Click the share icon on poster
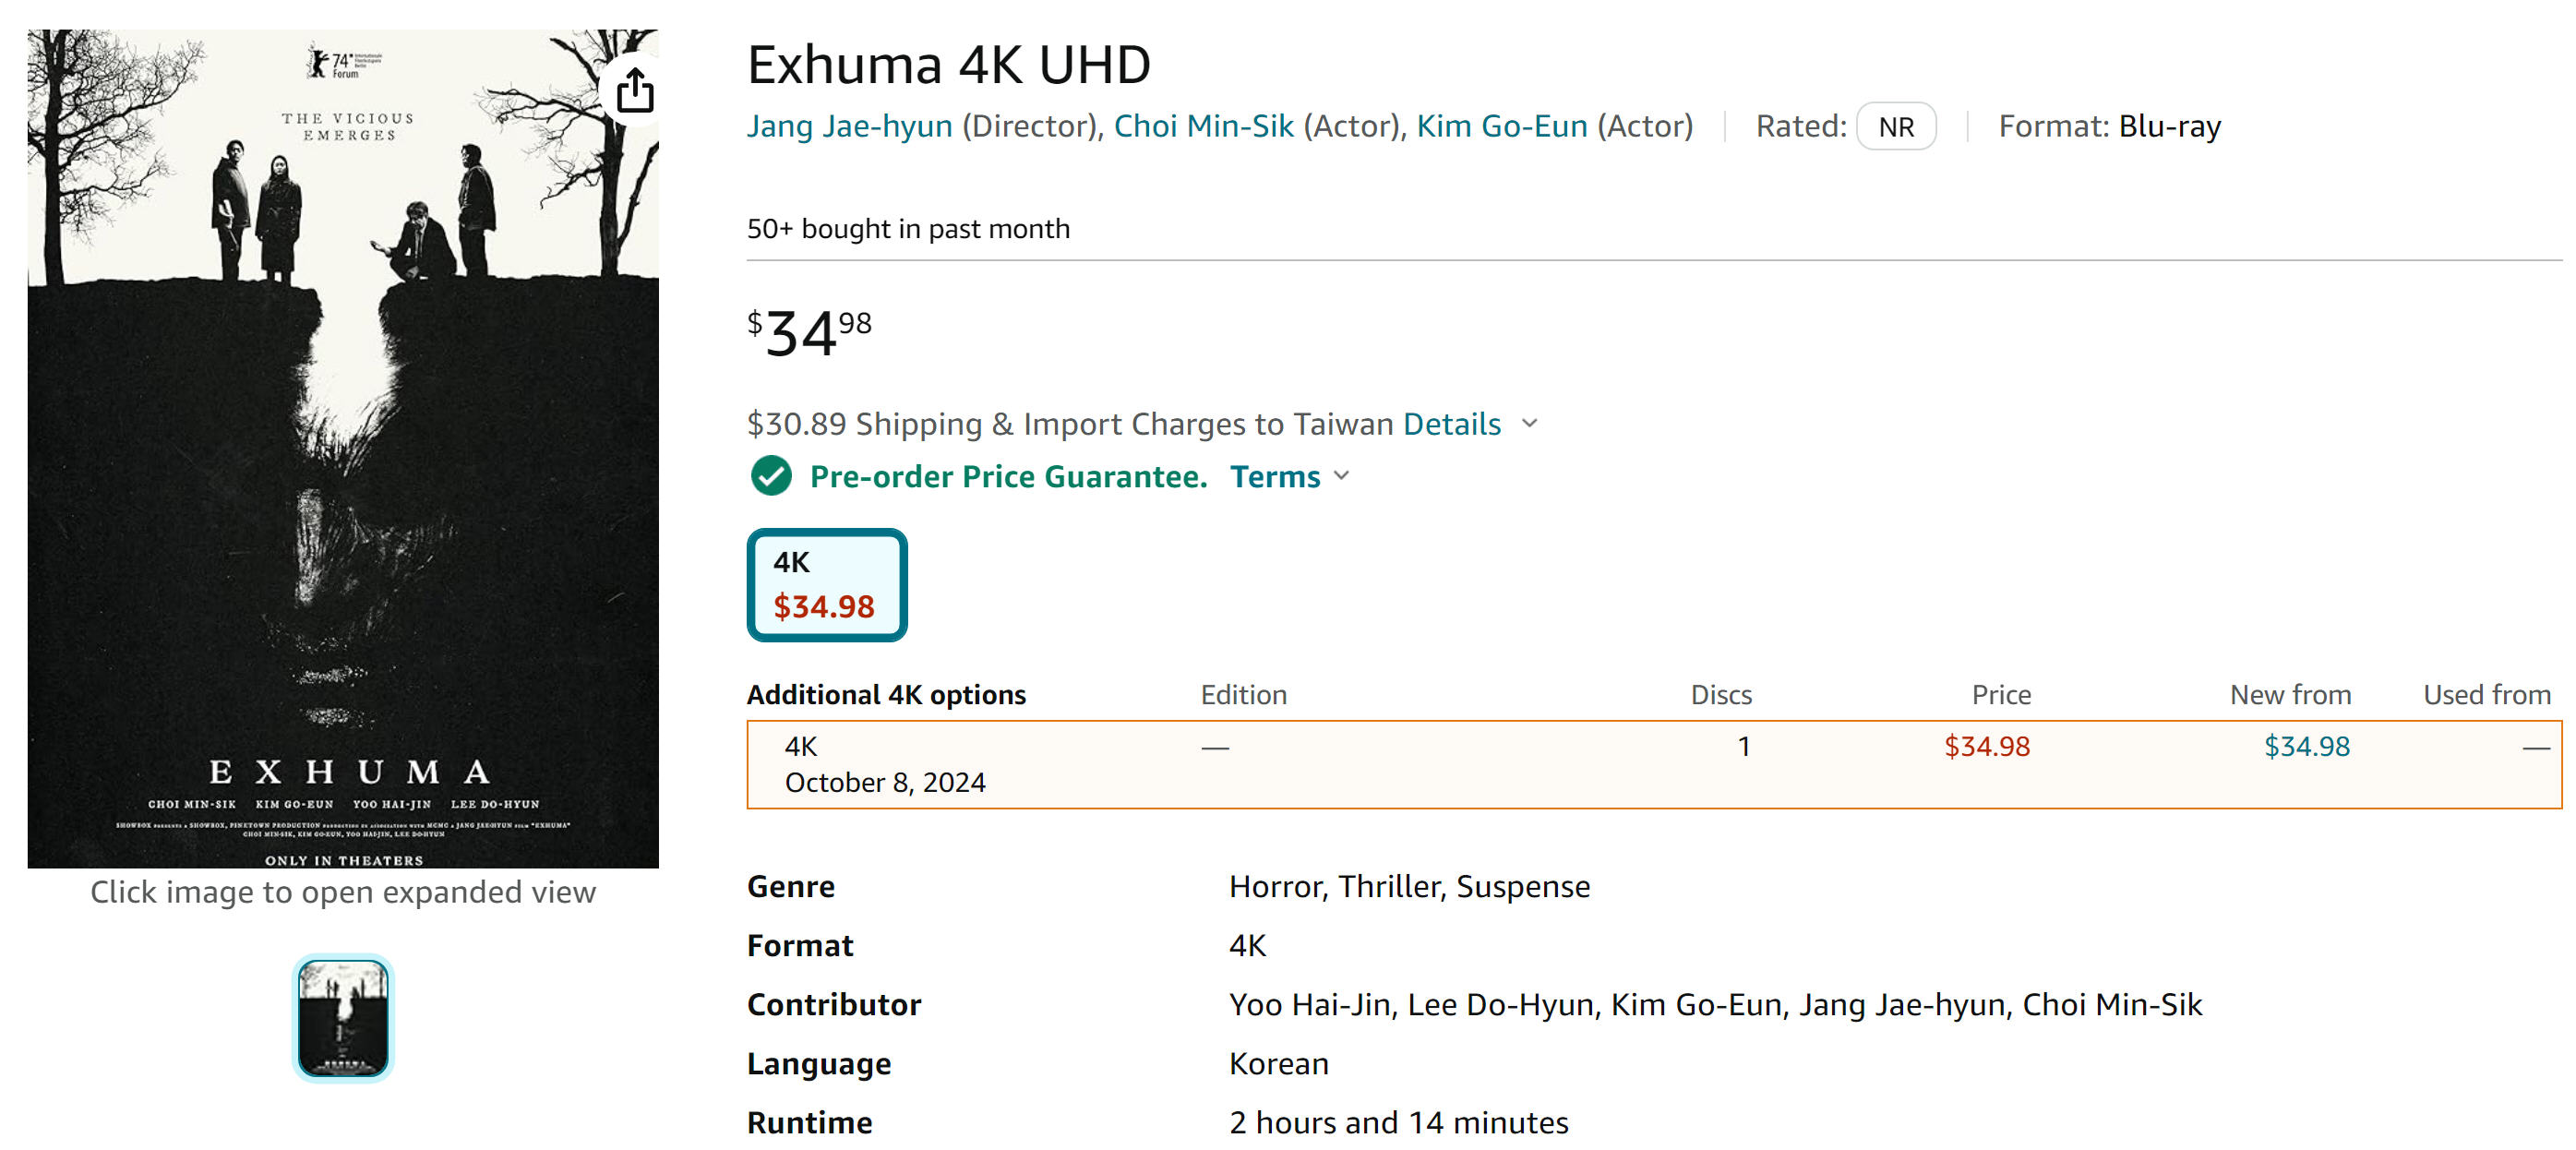This screenshot has height=1150, width=2576. tap(635, 92)
